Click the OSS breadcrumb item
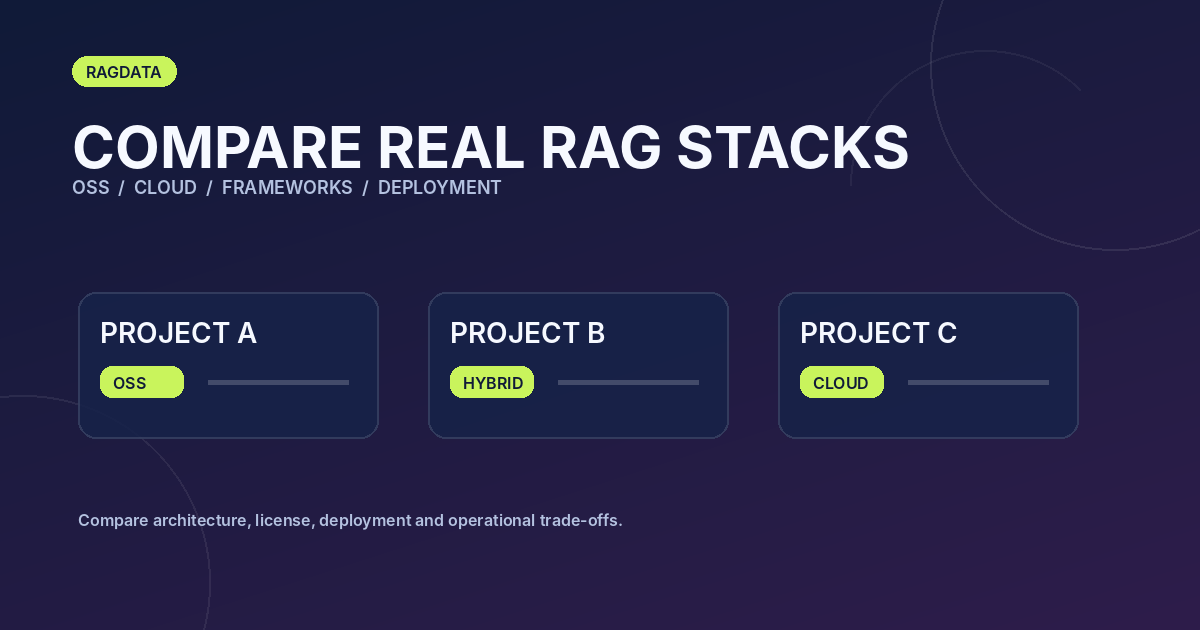The image size is (1200, 630). pos(91,188)
